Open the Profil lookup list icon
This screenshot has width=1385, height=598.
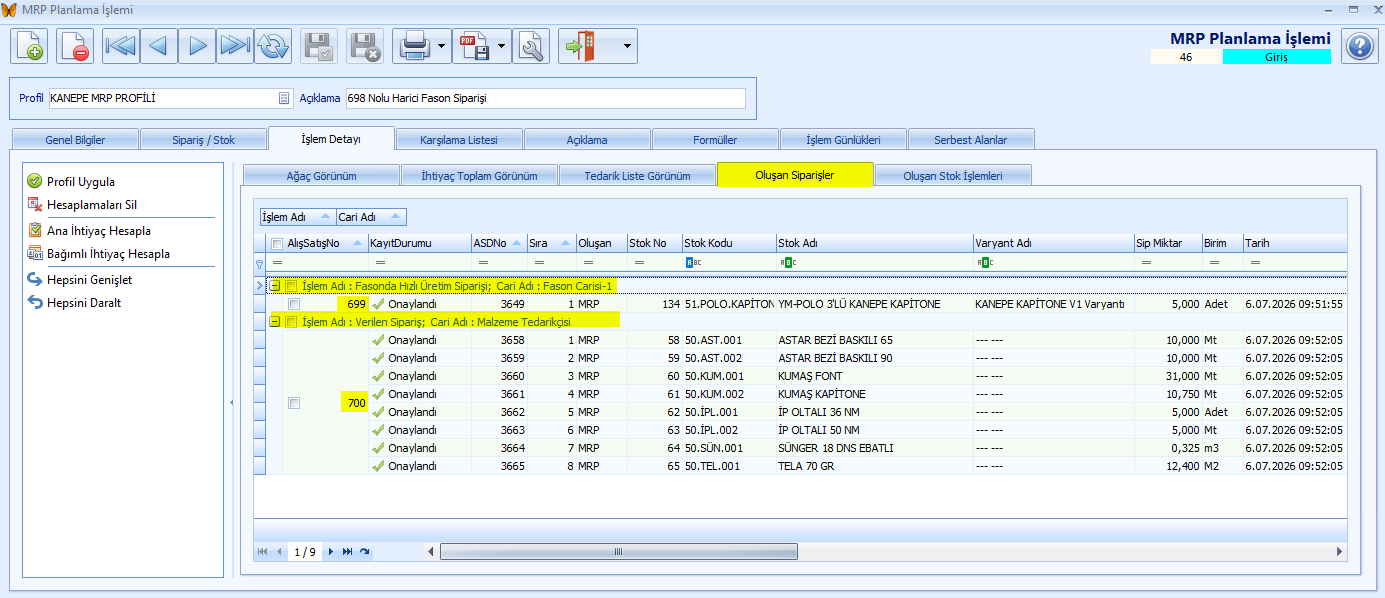pos(283,98)
